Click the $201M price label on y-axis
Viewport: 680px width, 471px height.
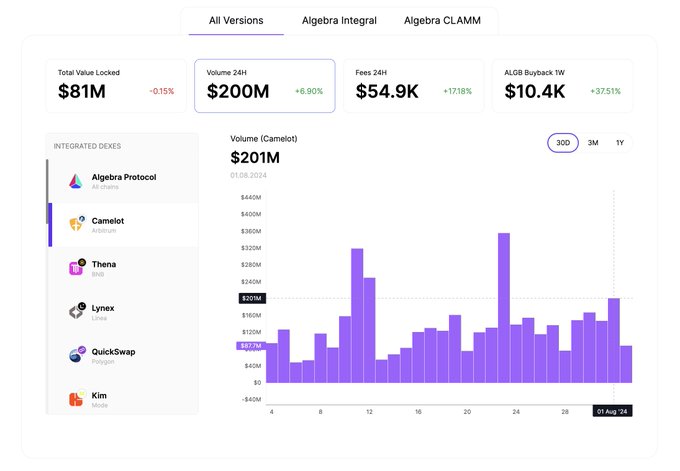pyautogui.click(x=251, y=298)
